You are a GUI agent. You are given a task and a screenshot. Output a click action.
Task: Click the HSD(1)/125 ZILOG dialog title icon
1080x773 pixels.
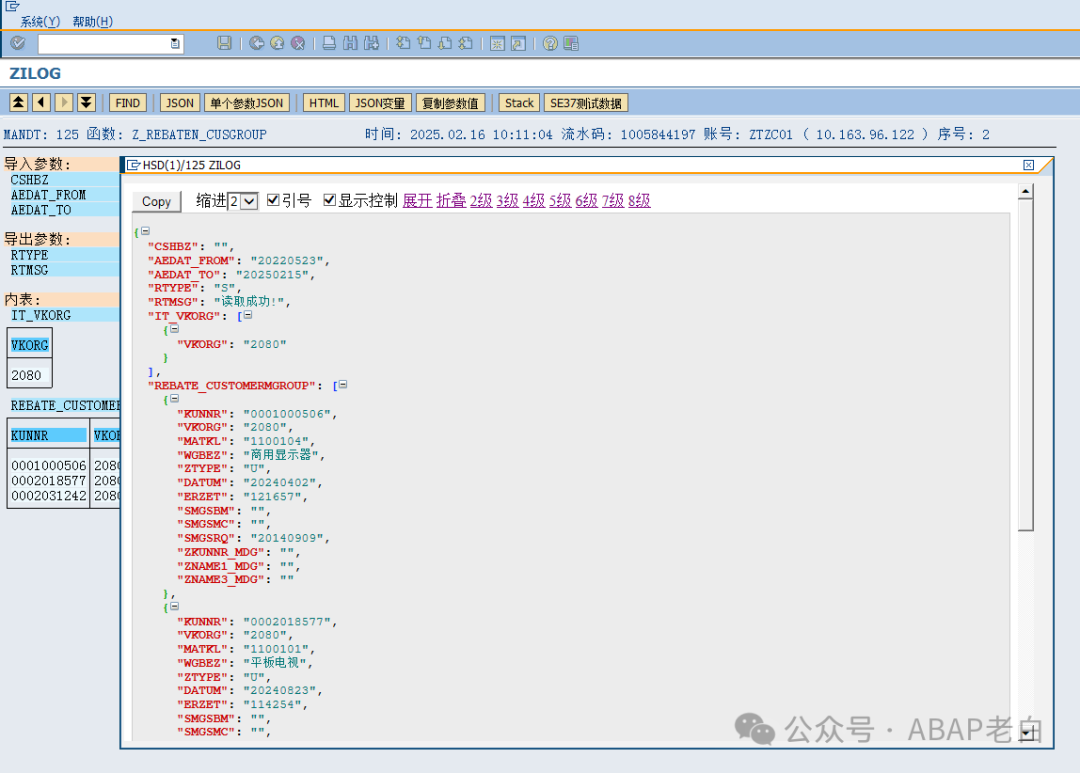point(134,165)
